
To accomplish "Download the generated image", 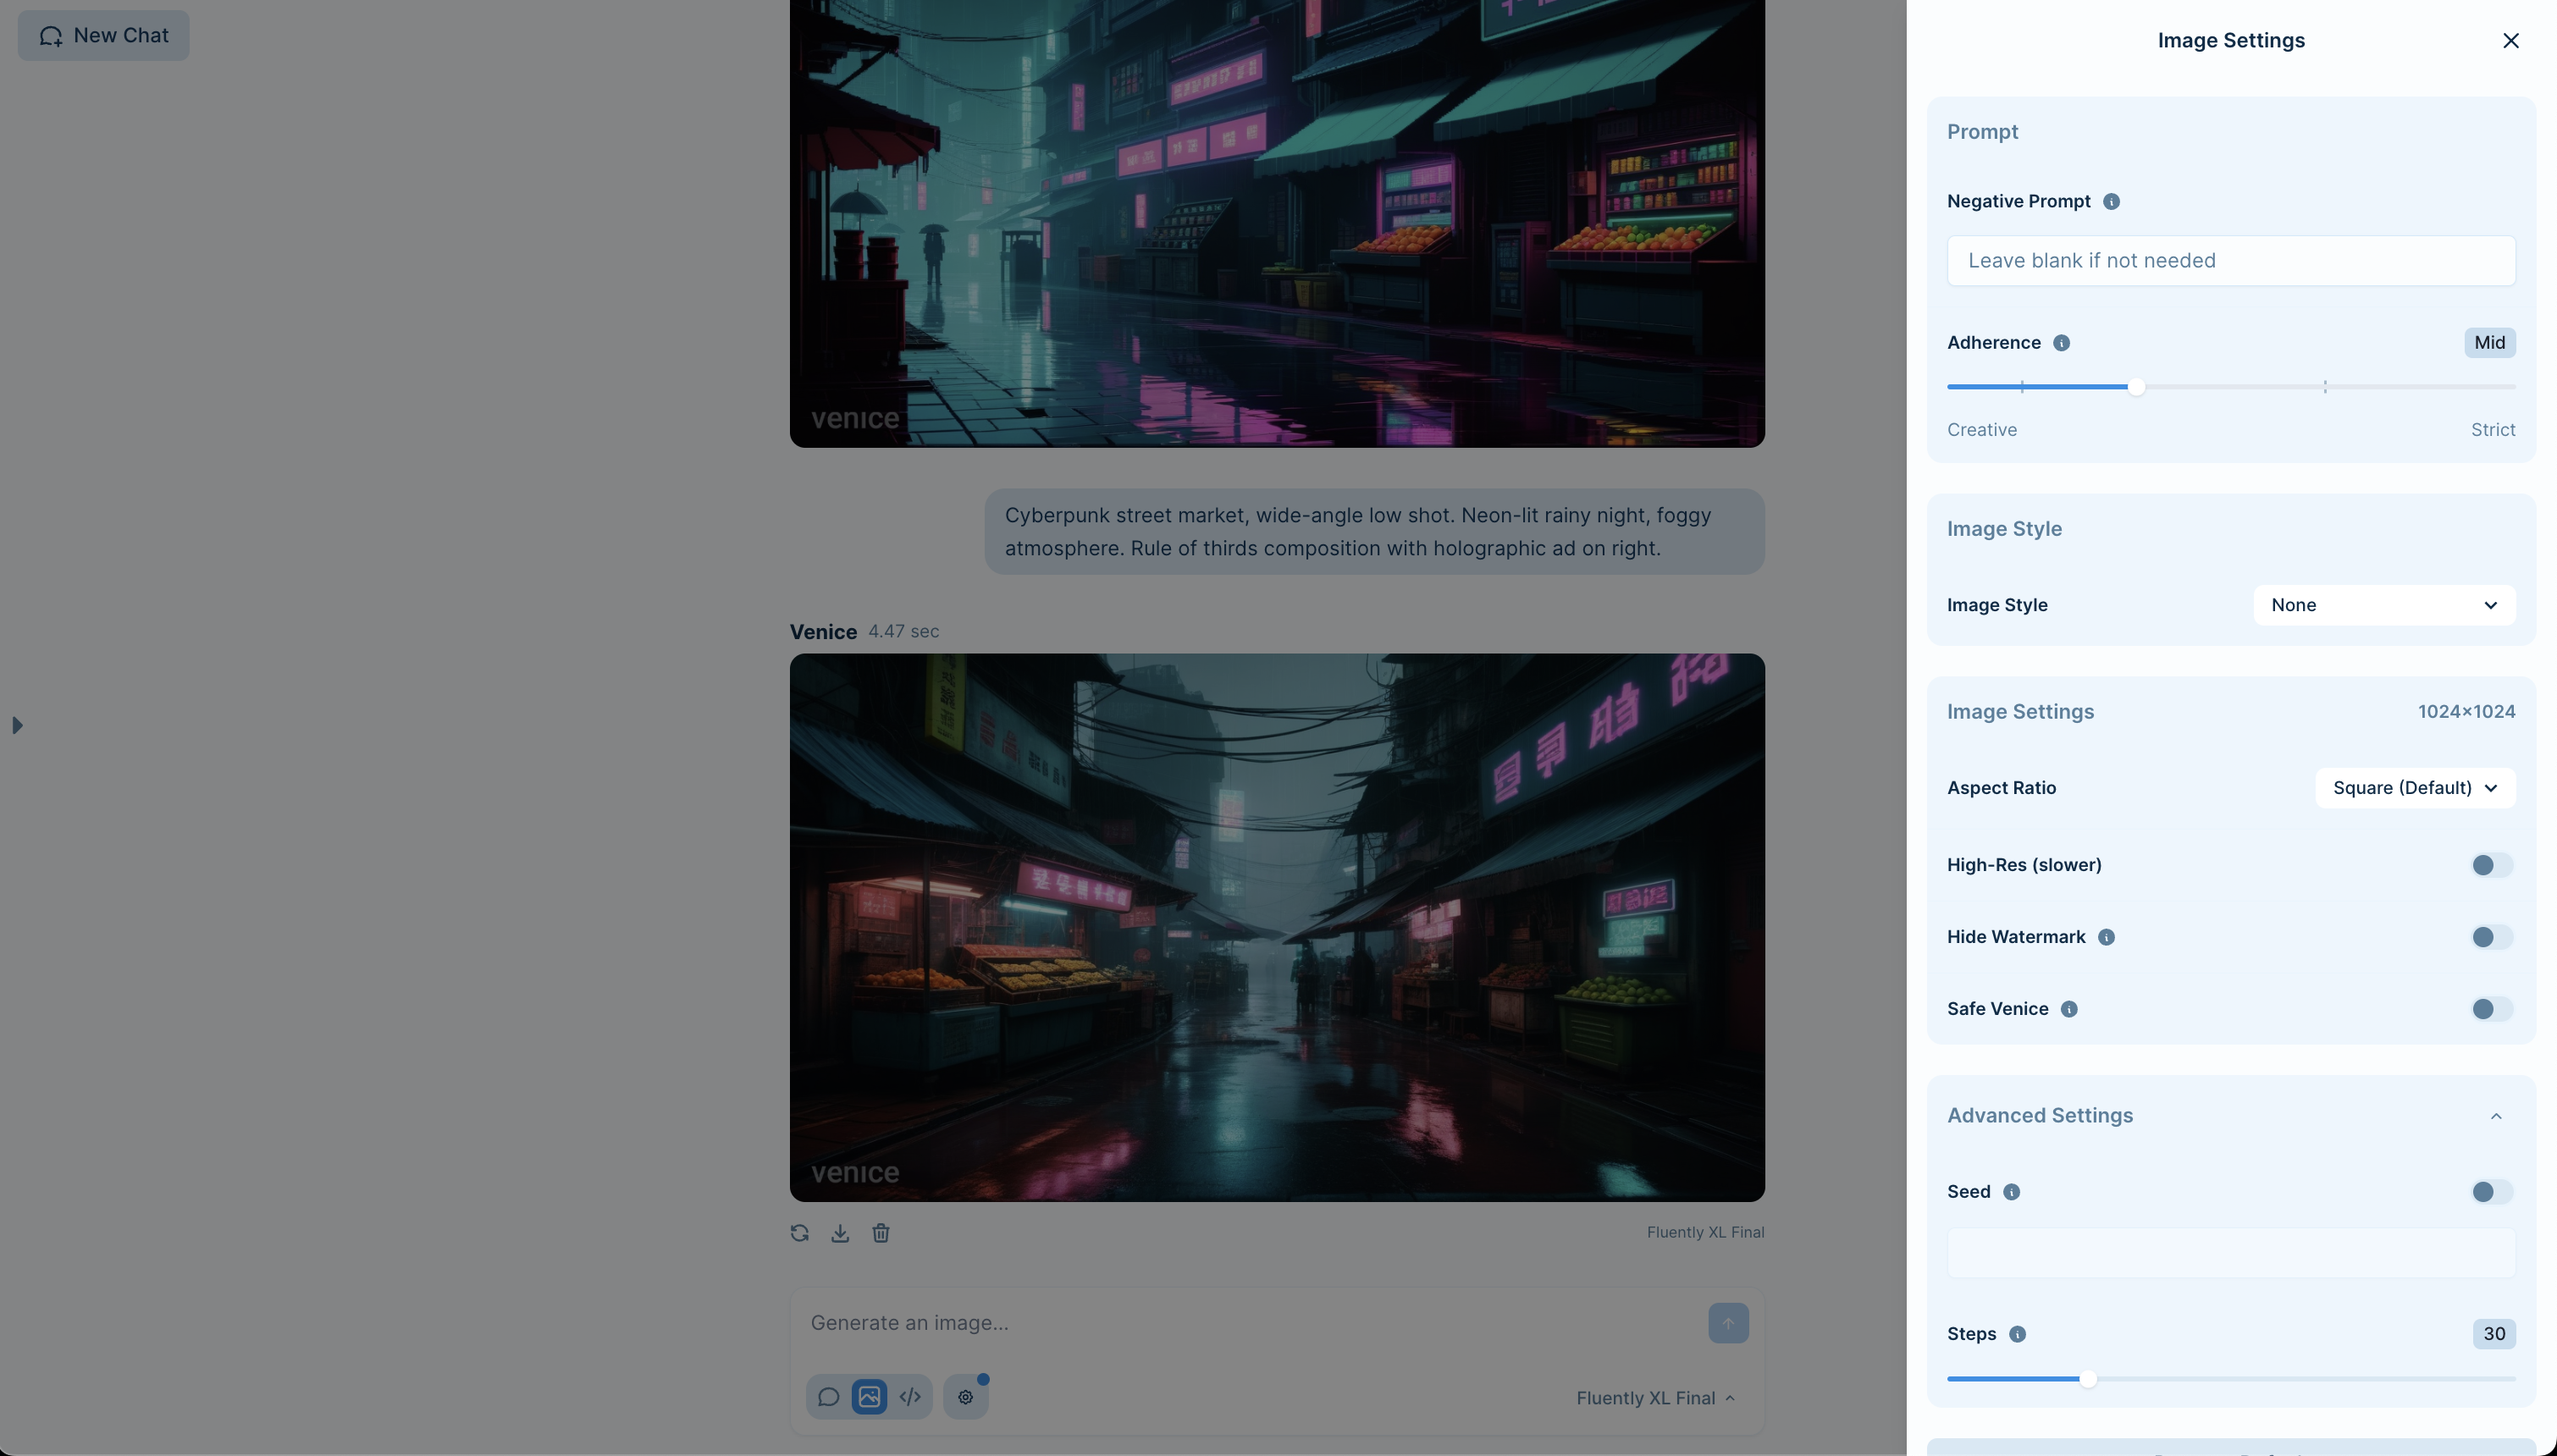I will [x=839, y=1233].
